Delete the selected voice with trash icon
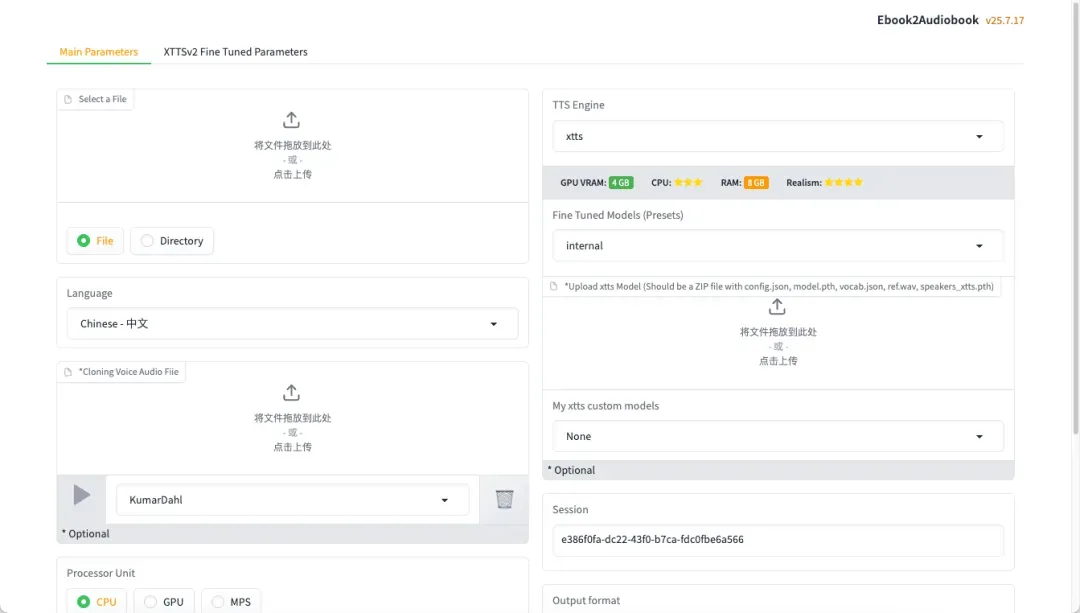The height and width of the screenshot is (613, 1080). [504, 498]
